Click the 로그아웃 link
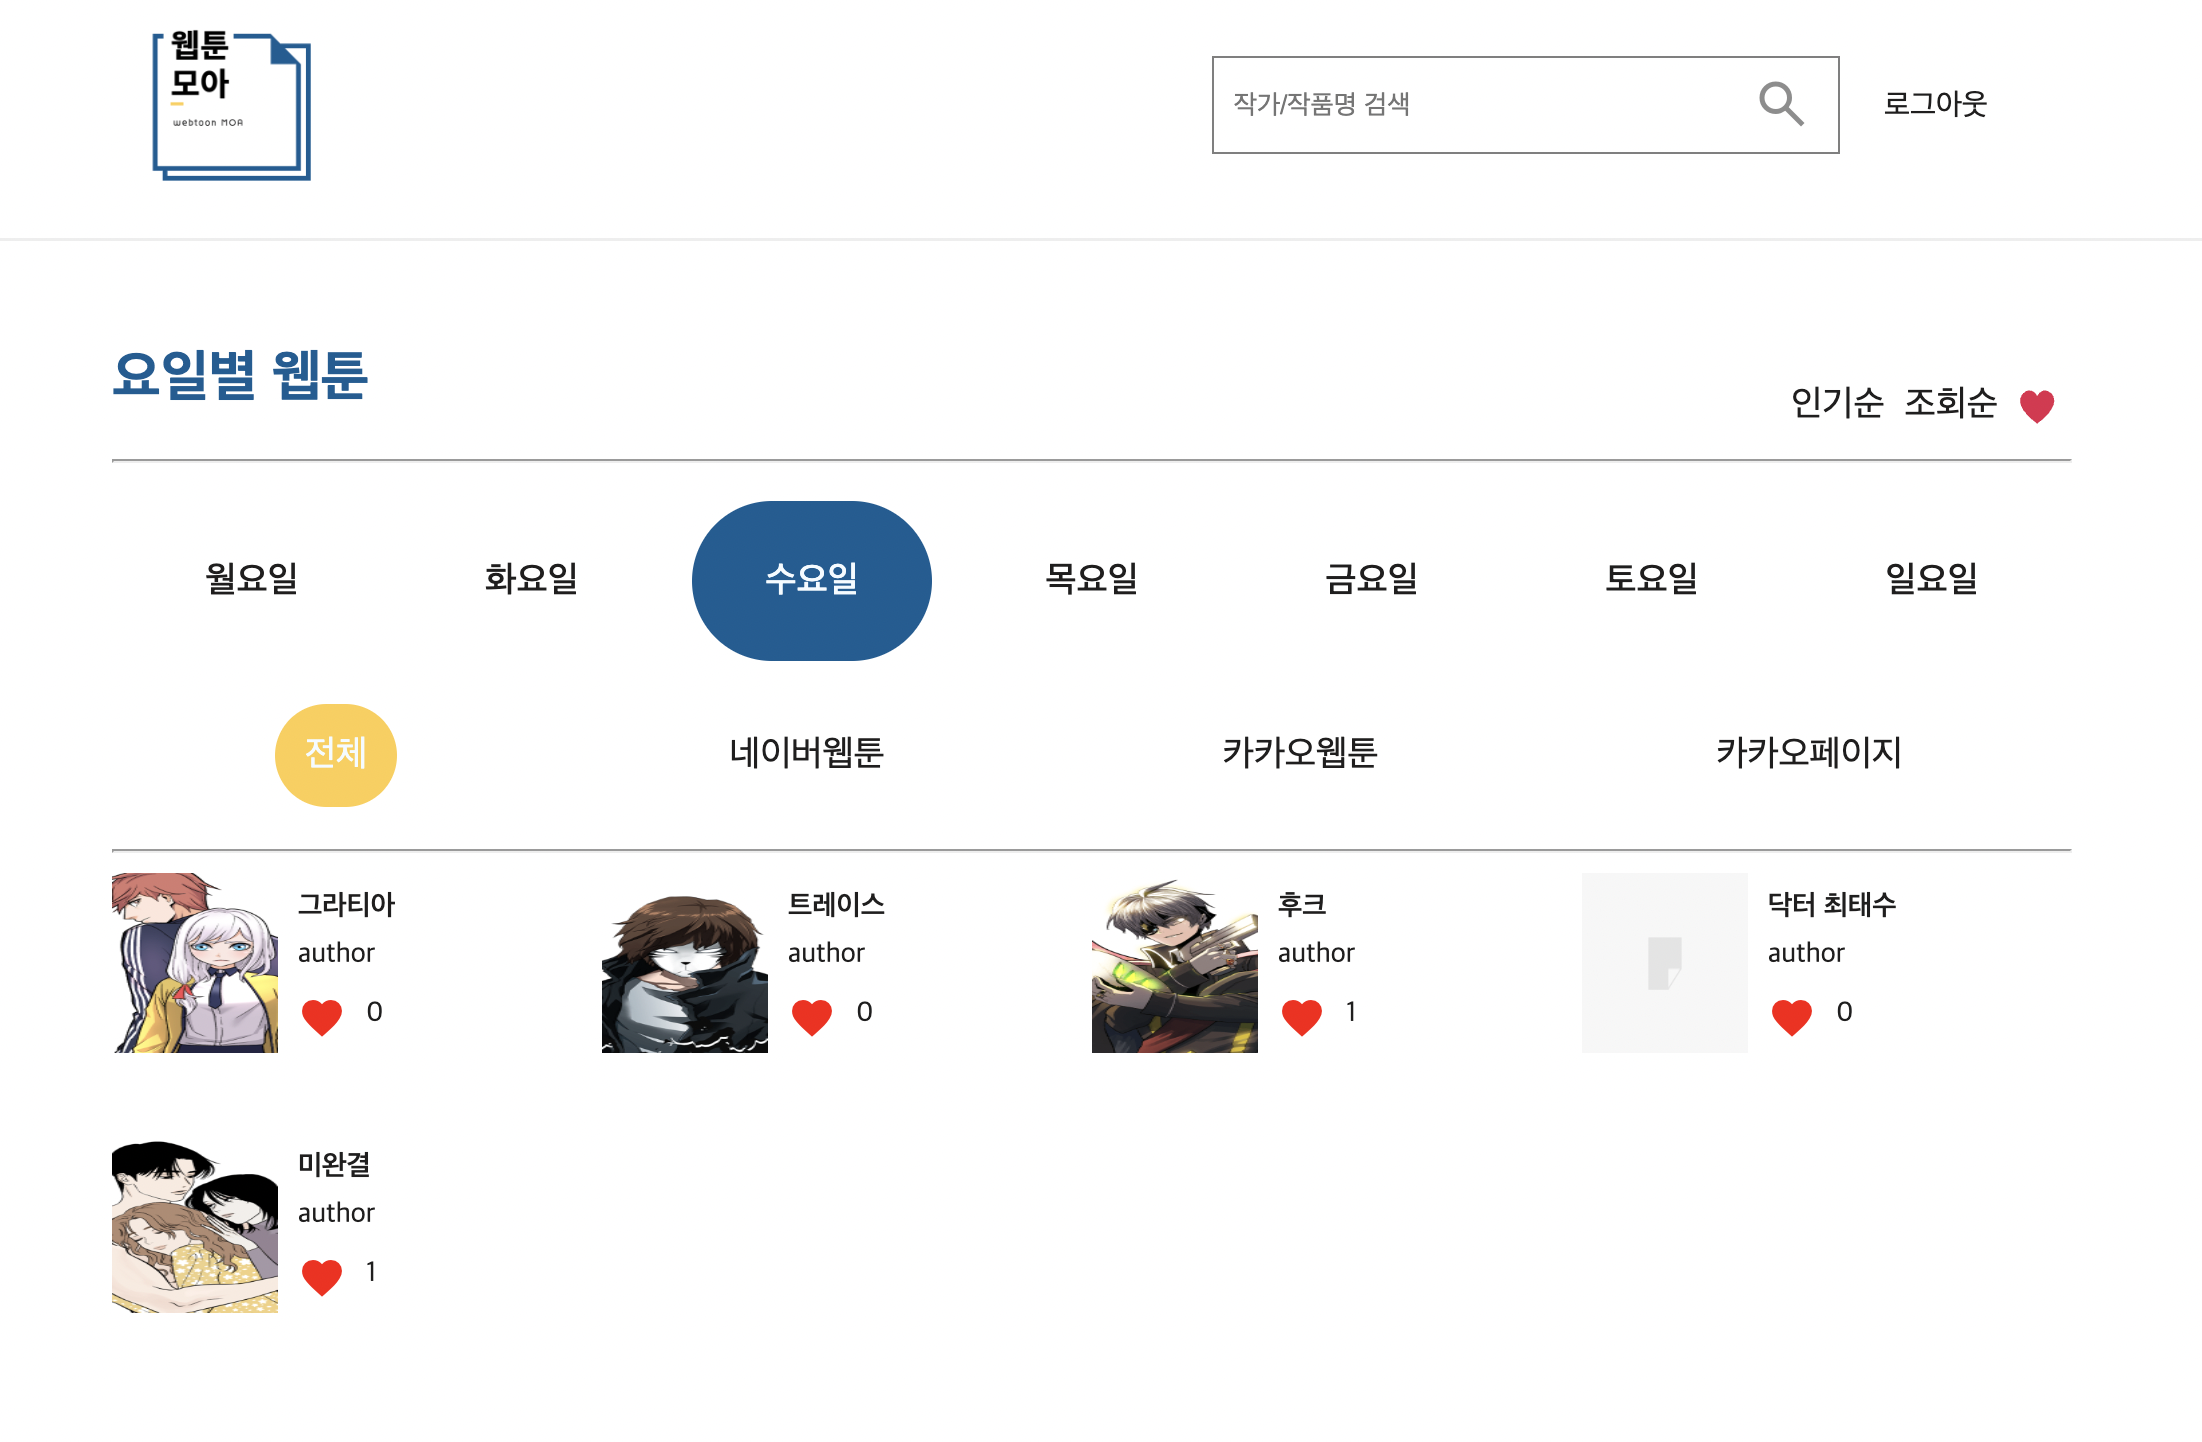2202x1442 pixels. coord(1934,104)
